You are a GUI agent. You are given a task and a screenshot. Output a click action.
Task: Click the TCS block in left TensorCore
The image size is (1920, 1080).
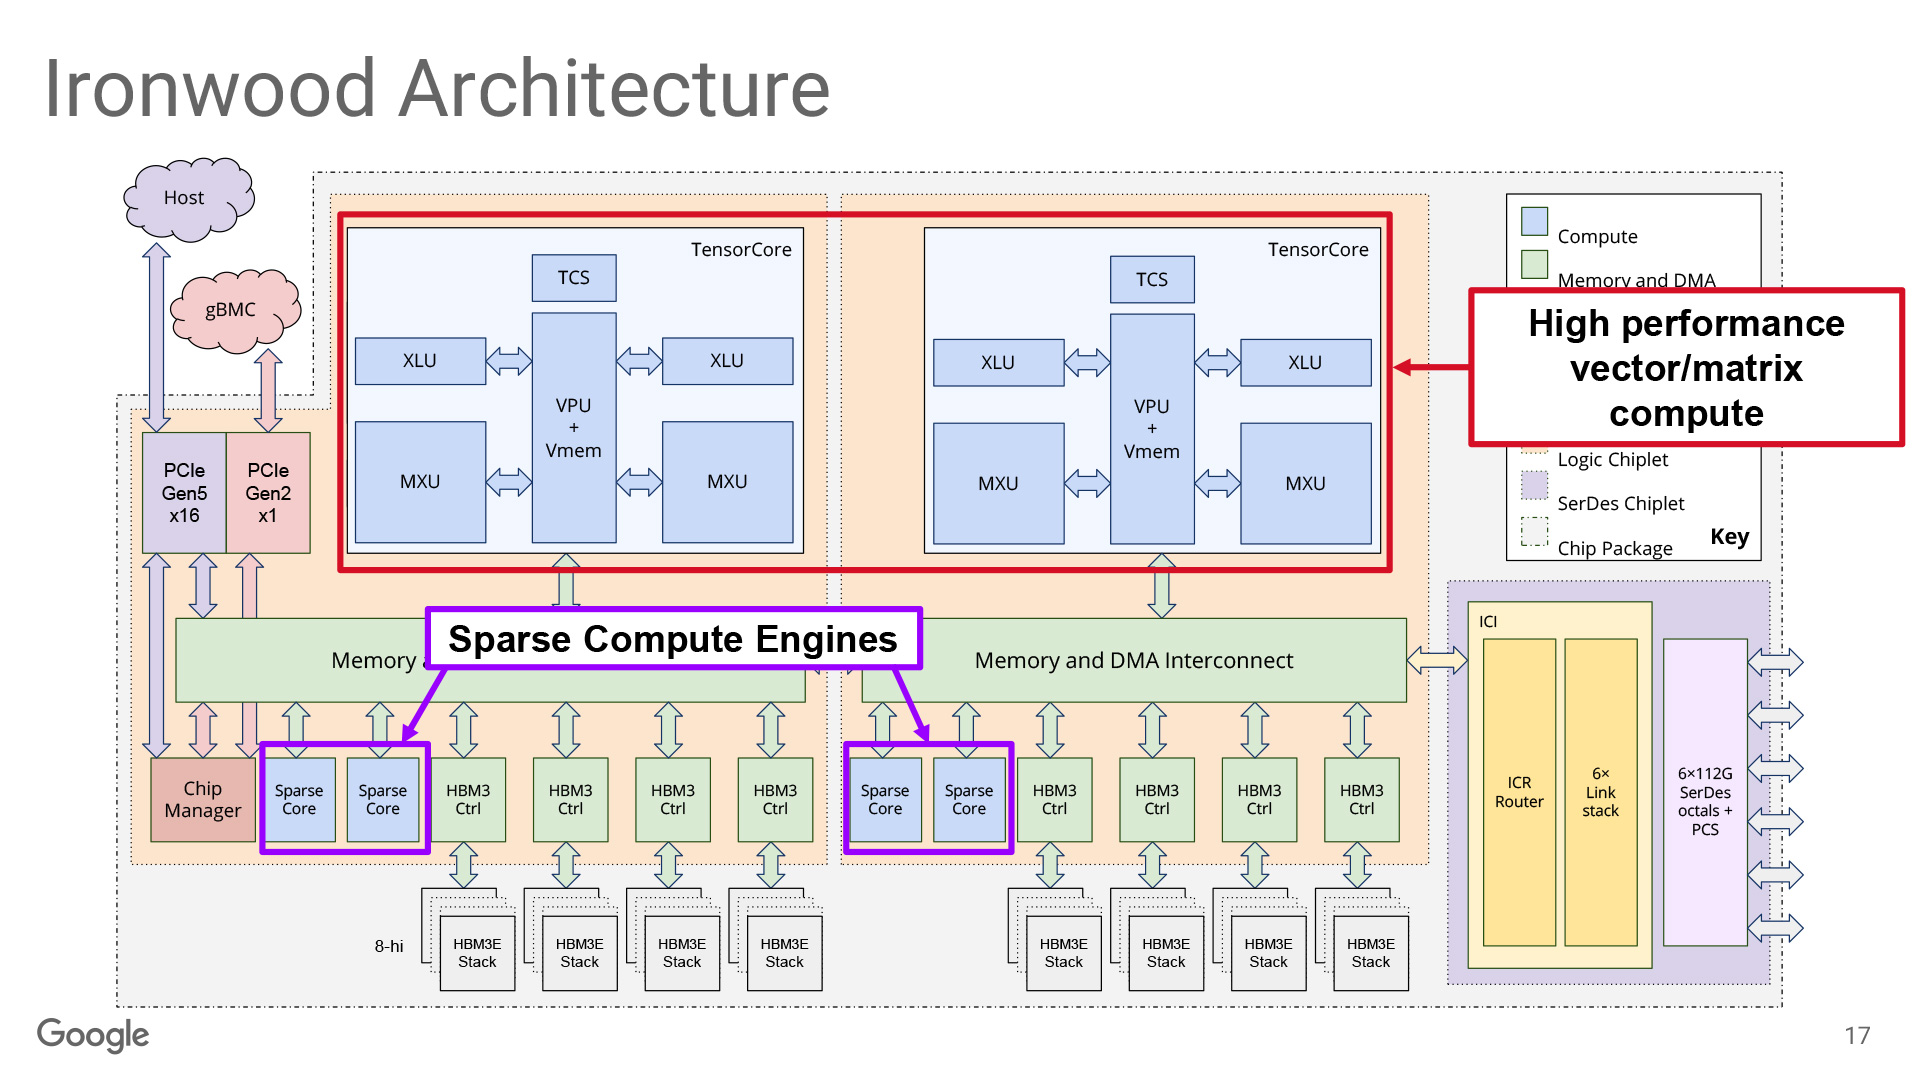573,278
